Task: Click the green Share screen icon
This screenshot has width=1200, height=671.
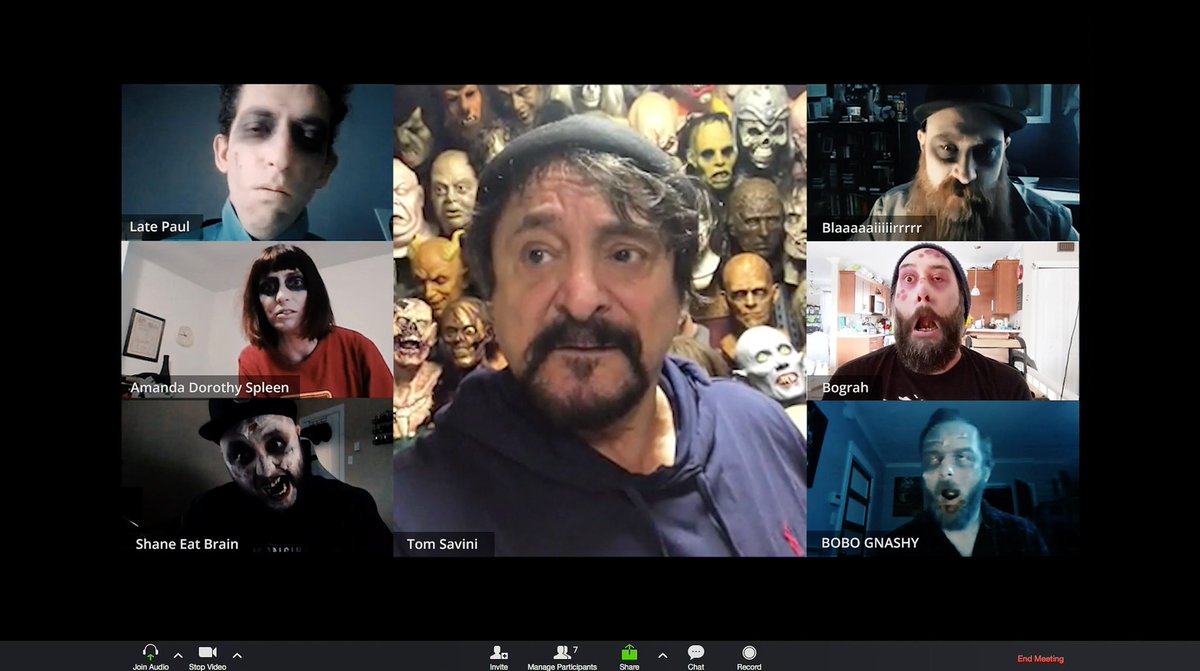Action: 629,652
